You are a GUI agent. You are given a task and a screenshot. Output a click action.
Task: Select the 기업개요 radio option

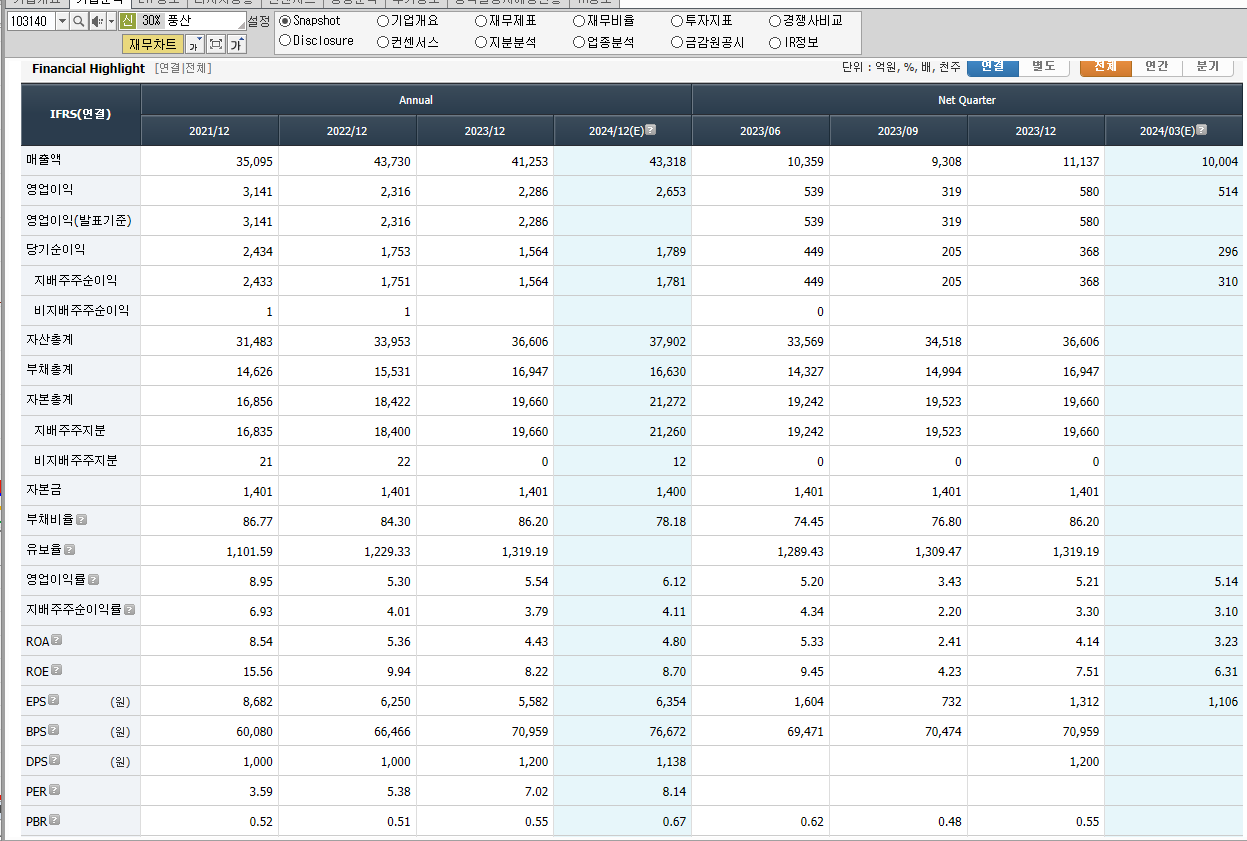[x=383, y=21]
